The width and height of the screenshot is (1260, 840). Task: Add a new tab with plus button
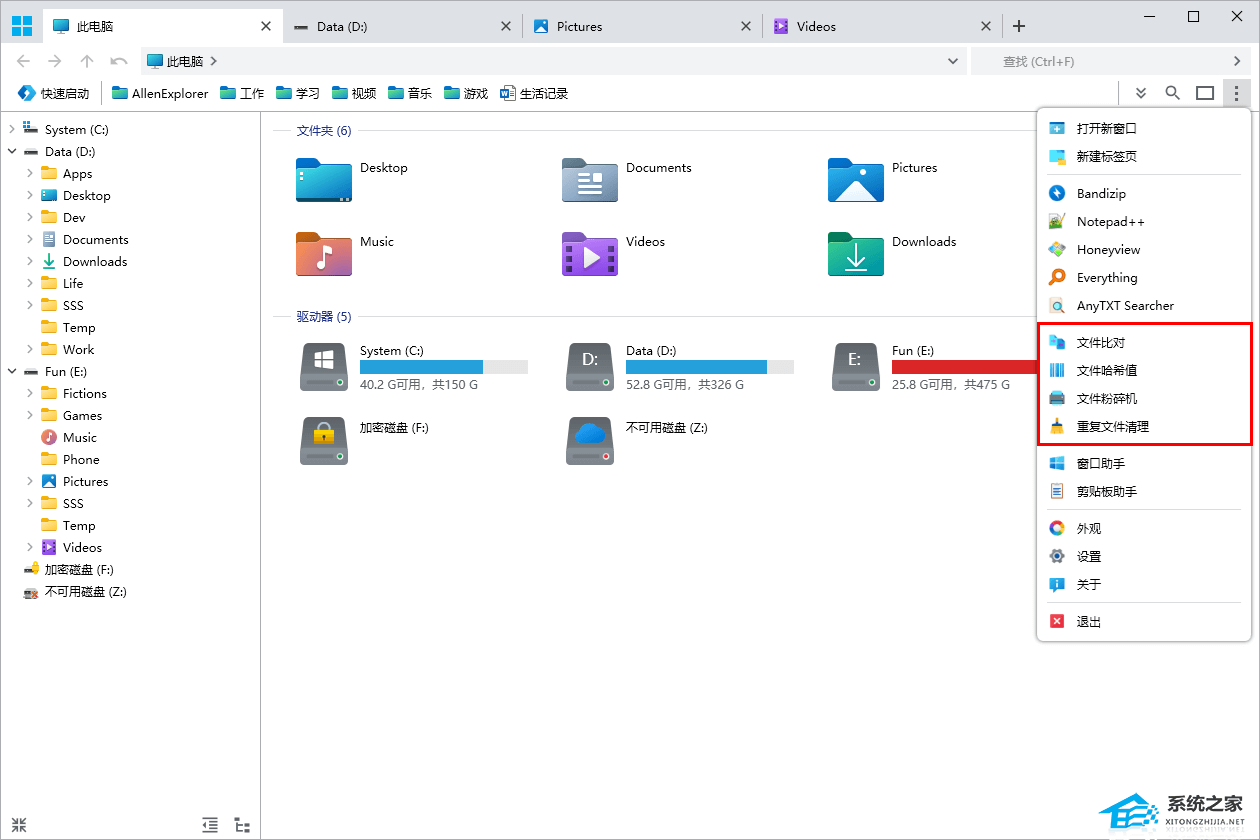(x=1019, y=26)
